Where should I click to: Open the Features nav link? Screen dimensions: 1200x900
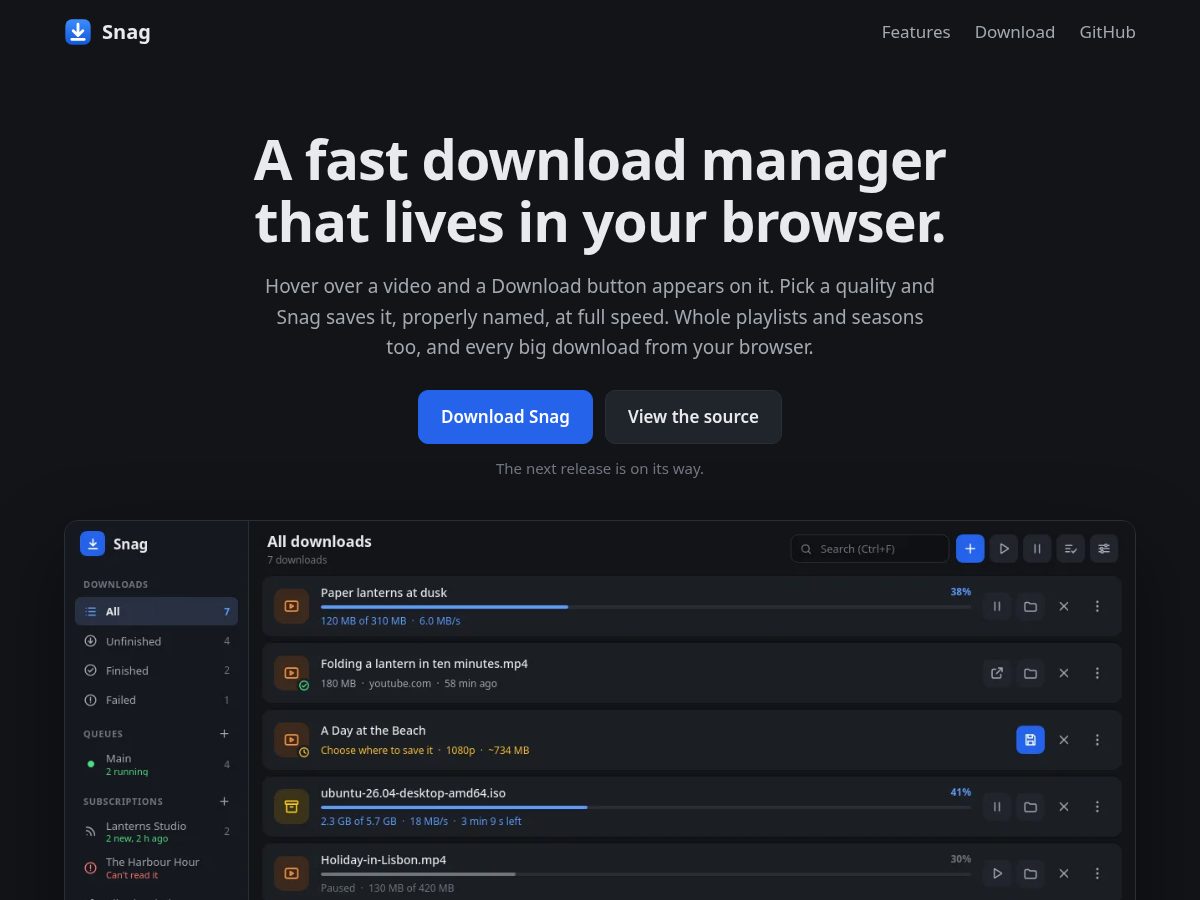tap(915, 32)
